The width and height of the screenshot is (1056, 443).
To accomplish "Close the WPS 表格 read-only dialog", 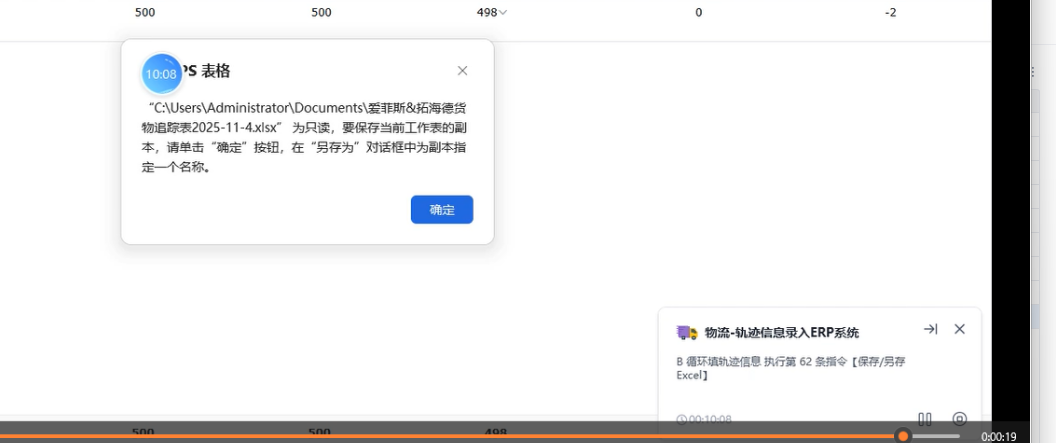I will point(462,71).
